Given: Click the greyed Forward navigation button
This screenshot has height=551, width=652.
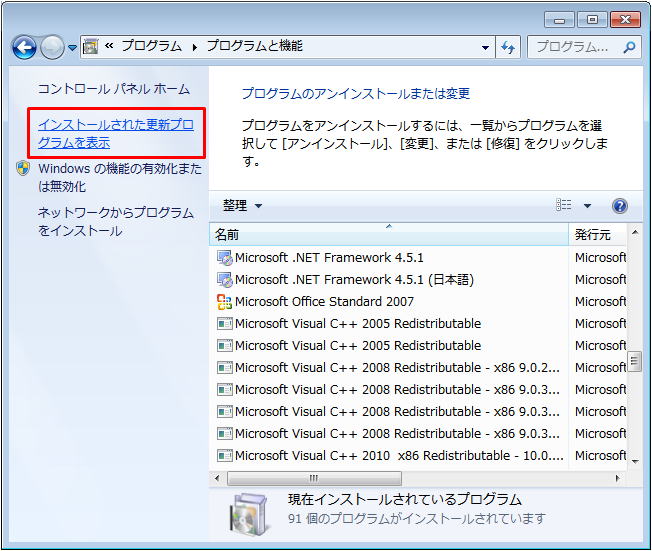Looking at the screenshot, I should point(52,47).
